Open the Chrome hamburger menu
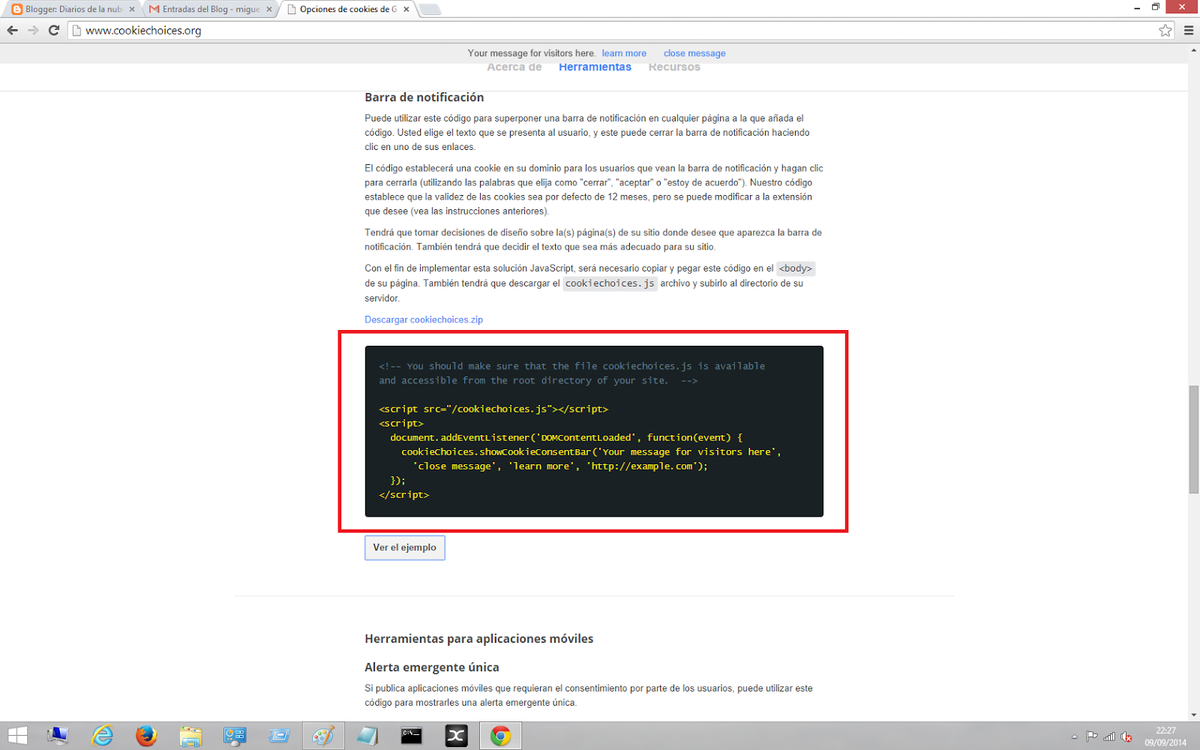The image size is (1200, 750). click(1186, 31)
